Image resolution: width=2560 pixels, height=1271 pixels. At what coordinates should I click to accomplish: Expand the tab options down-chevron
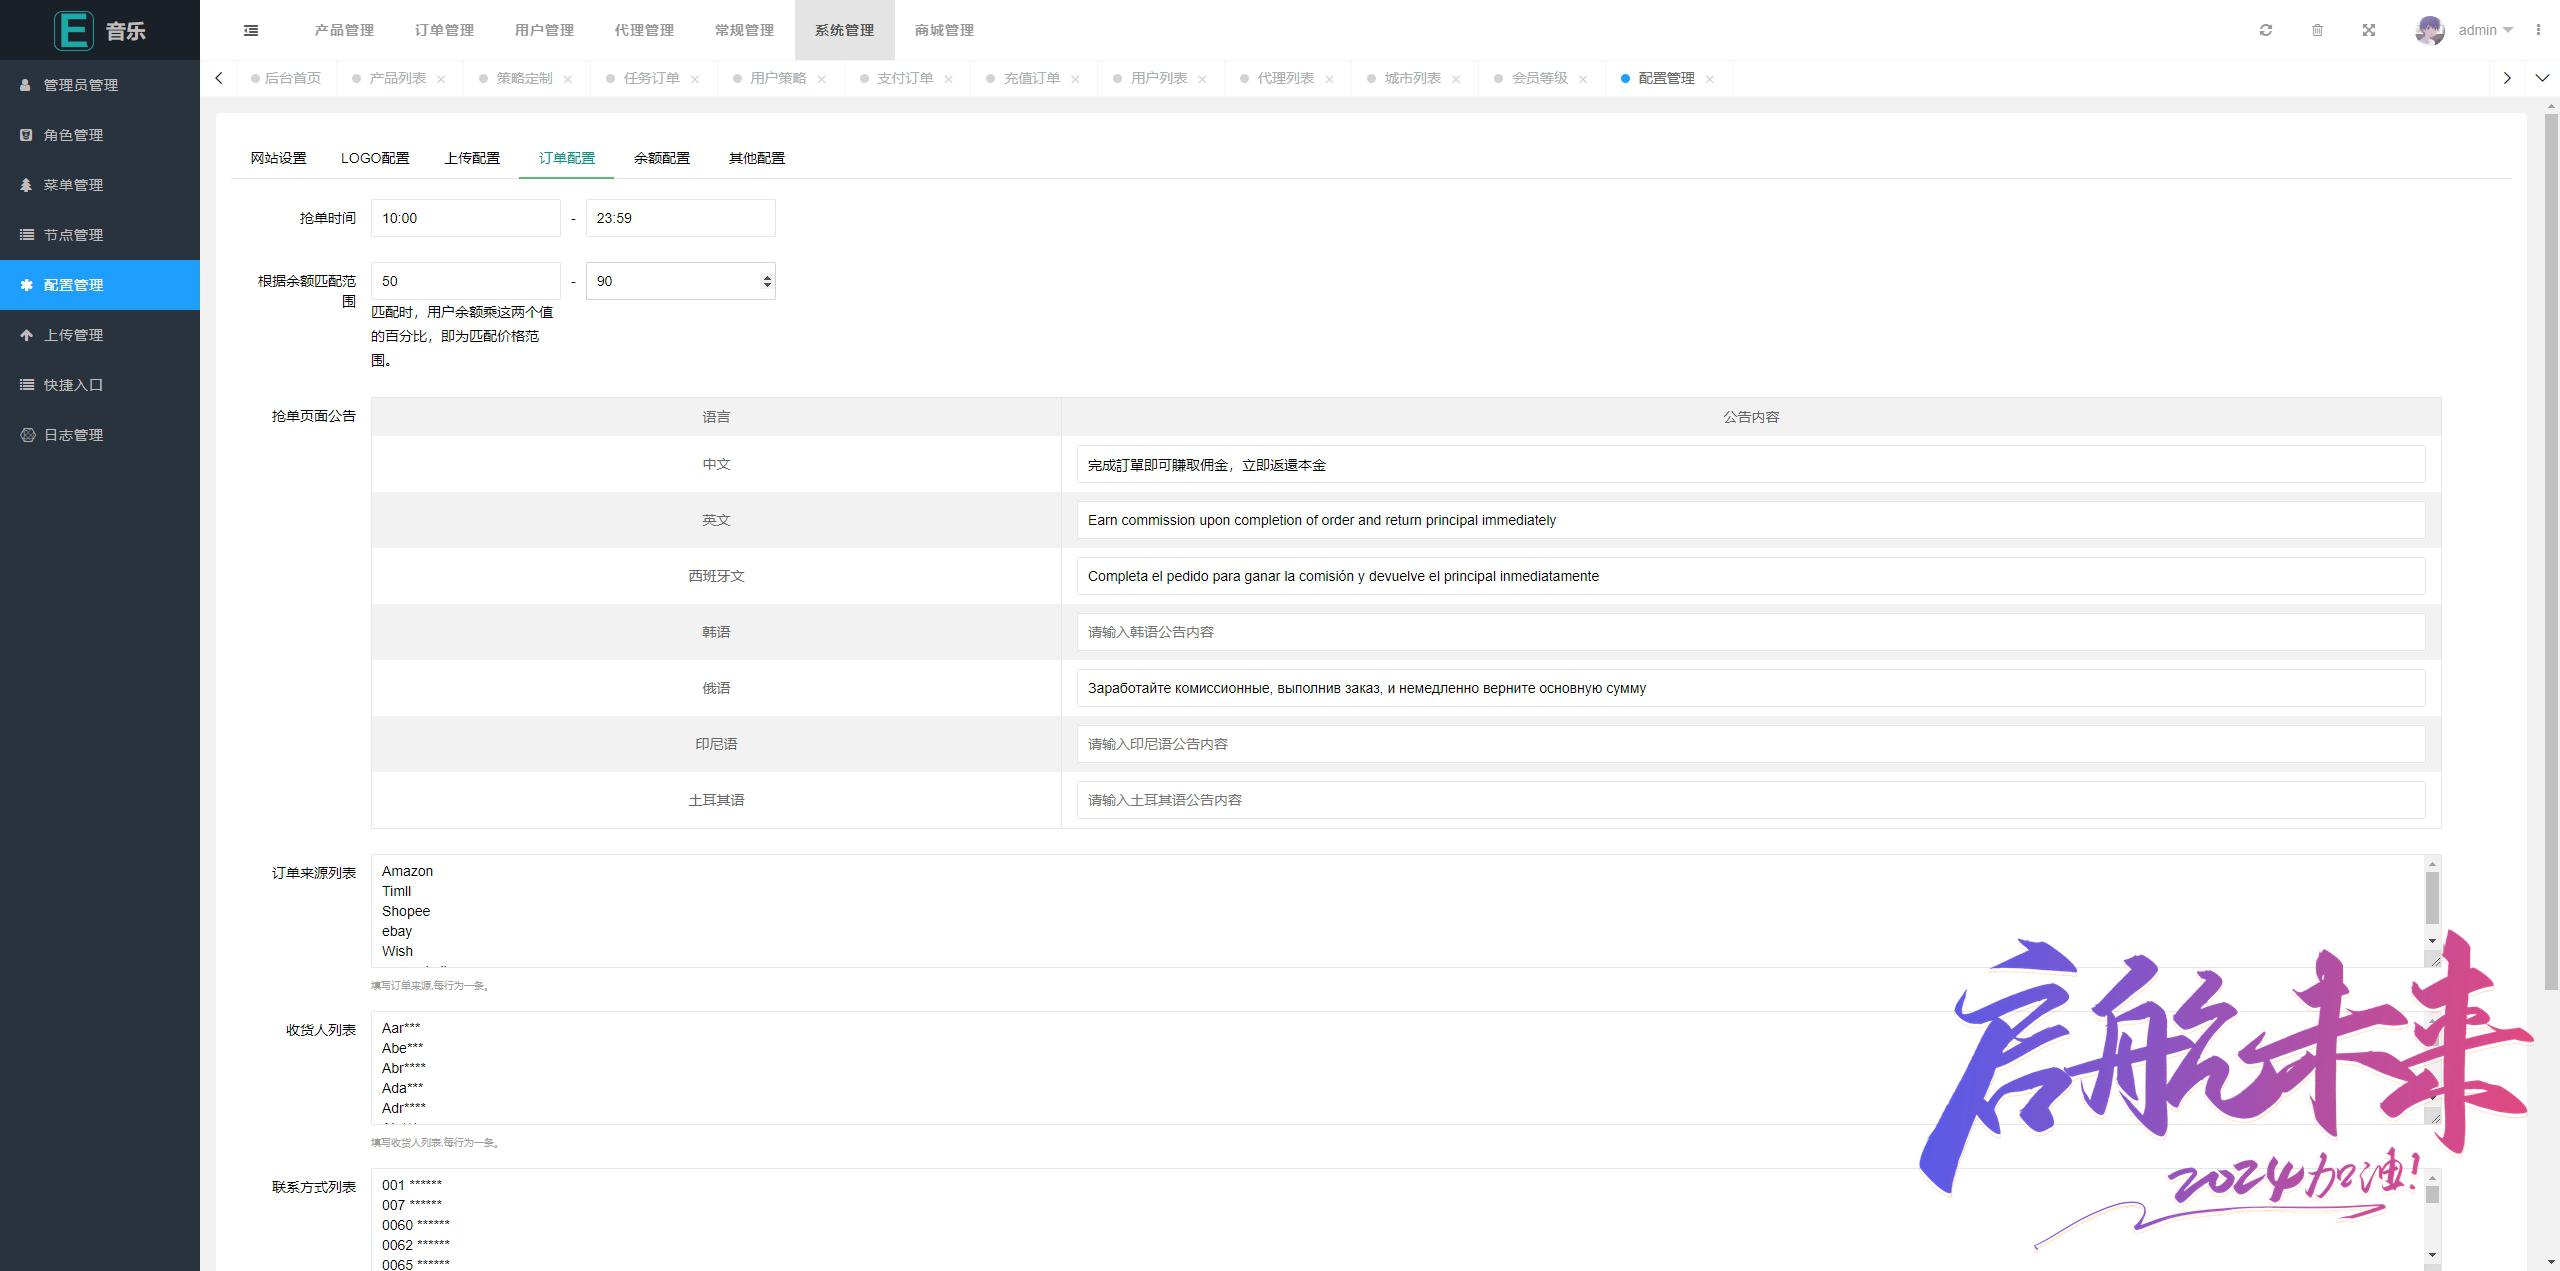(2542, 78)
